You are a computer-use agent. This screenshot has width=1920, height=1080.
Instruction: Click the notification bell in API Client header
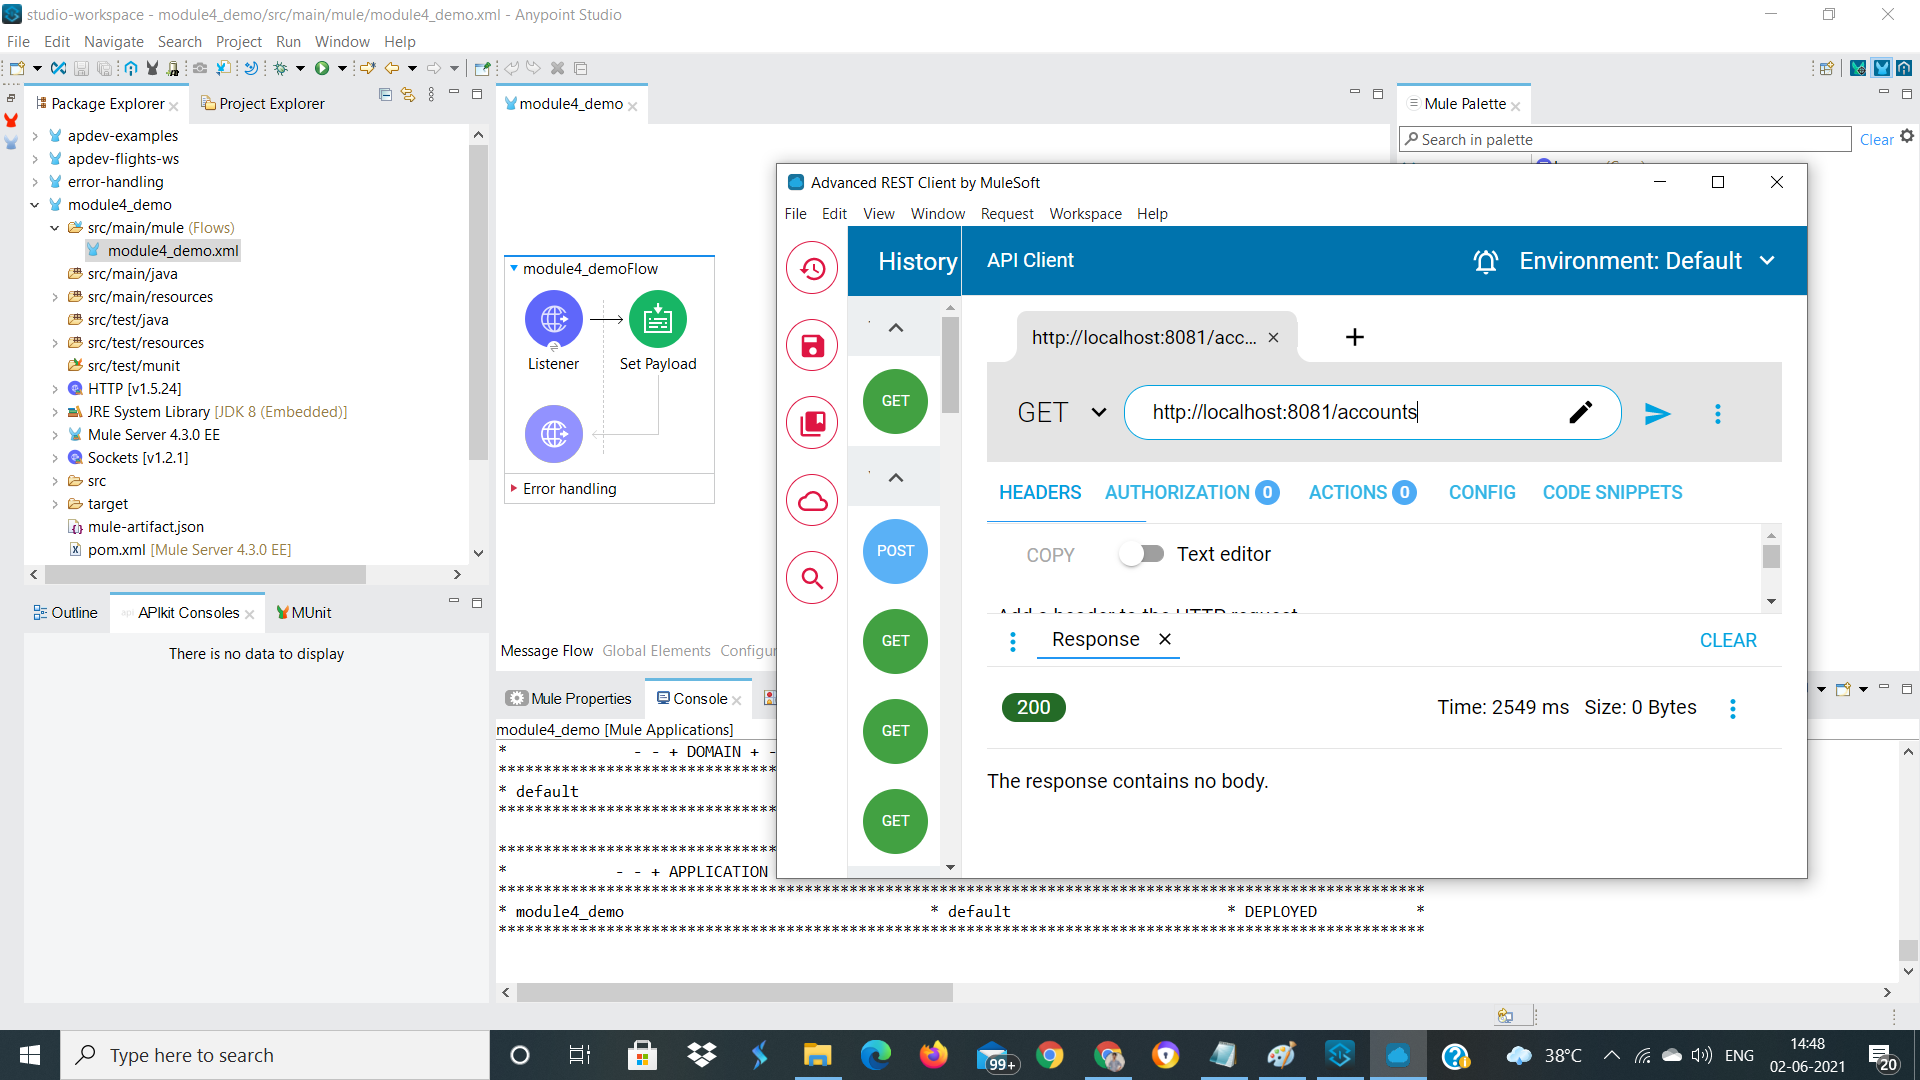[x=1486, y=261]
